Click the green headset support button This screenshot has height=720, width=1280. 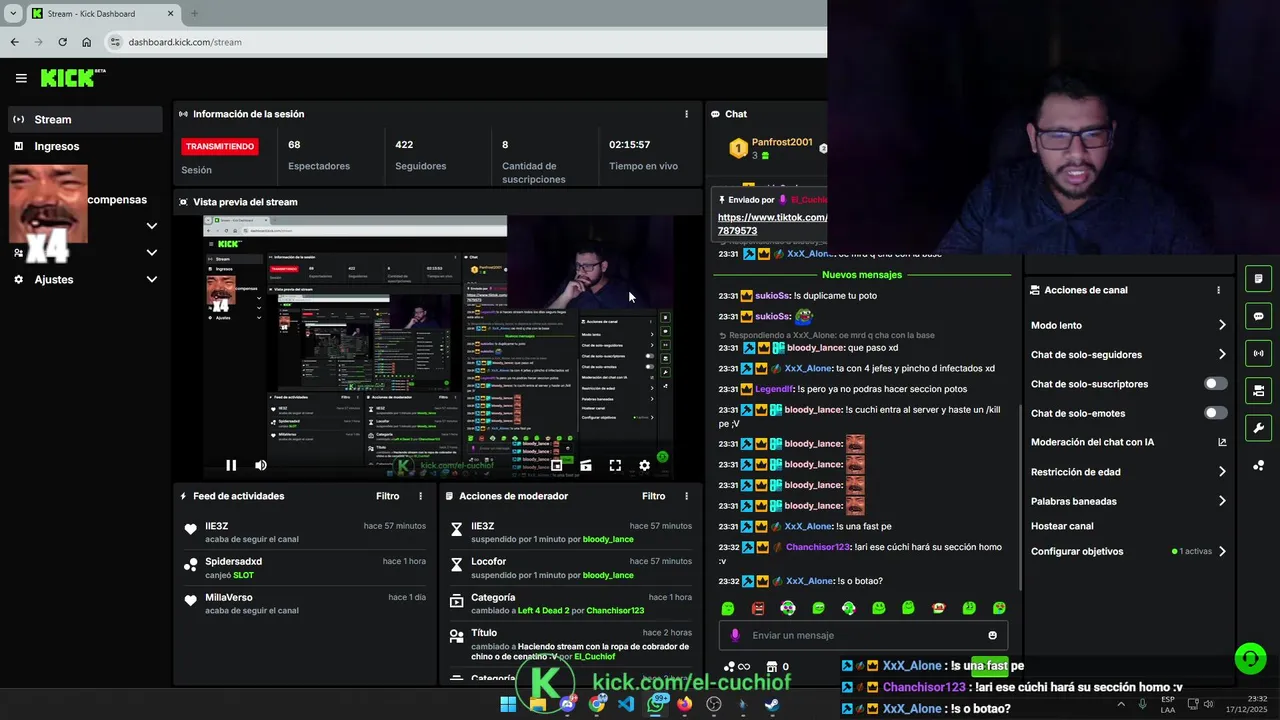point(1250,658)
